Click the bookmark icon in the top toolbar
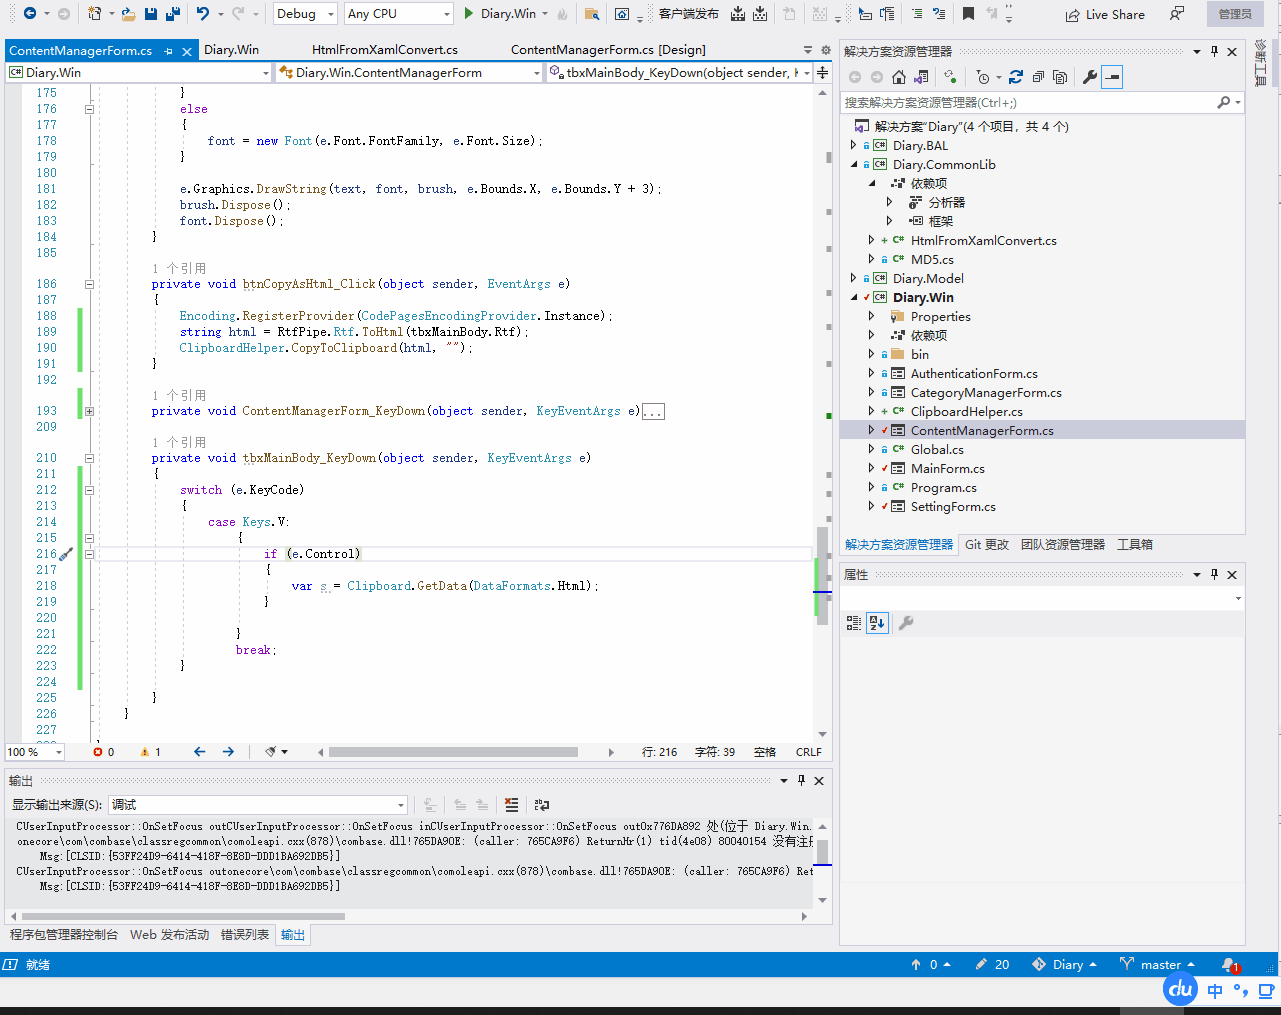The image size is (1281, 1015). point(968,14)
